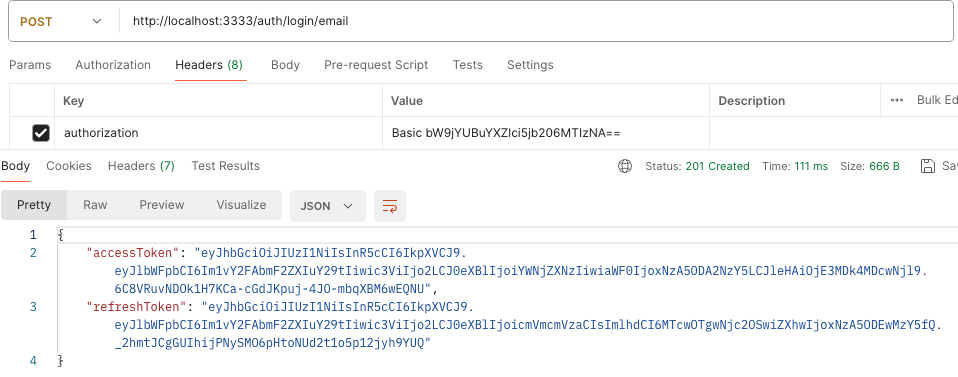Click the authorization key cell
Screen dimensions: 958x377
pyautogui.click(x=219, y=133)
